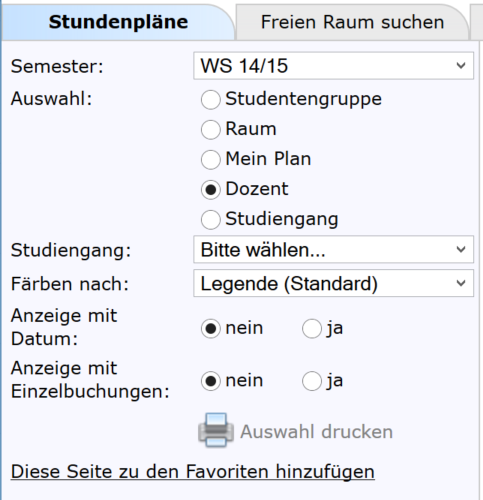483x500 pixels.
Task: Click the Legende (Standard) dropdown arrow
Action: coord(461,284)
